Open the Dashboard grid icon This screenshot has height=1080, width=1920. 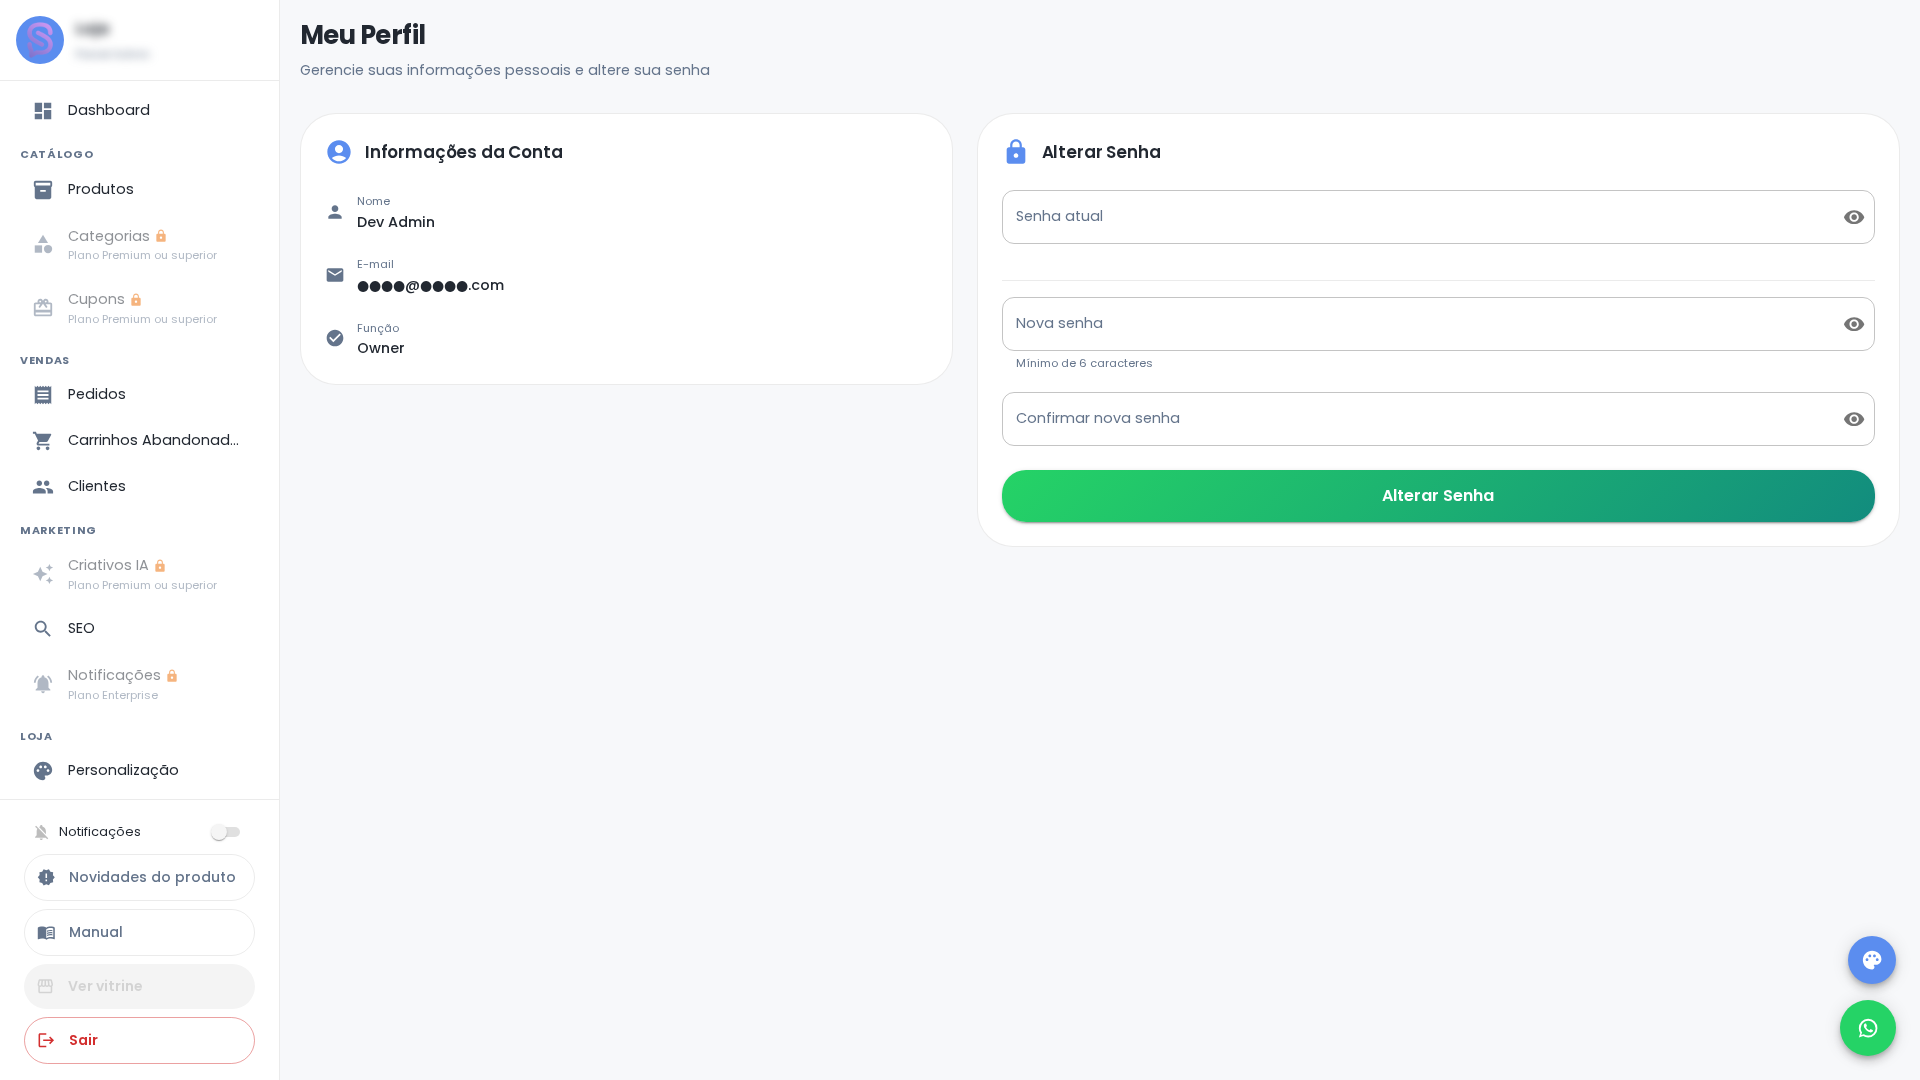coord(43,111)
